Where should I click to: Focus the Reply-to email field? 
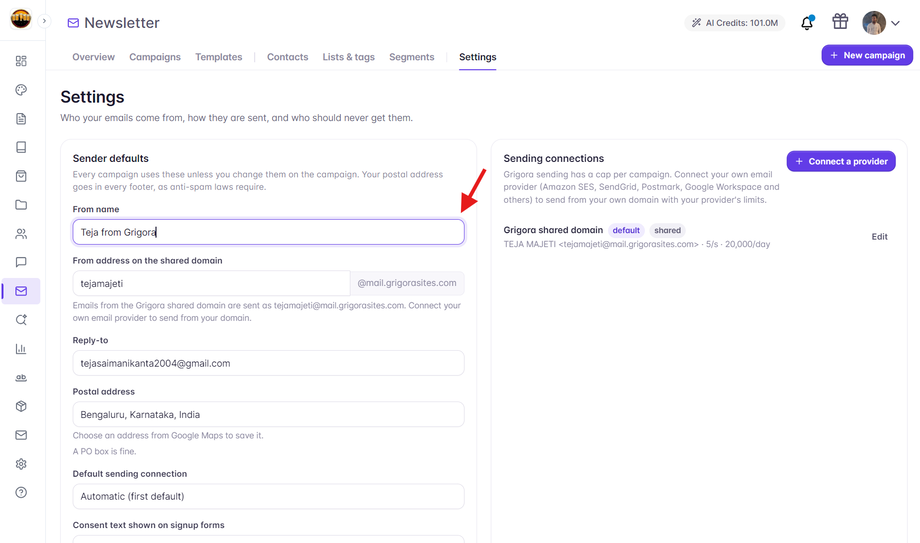(268, 363)
